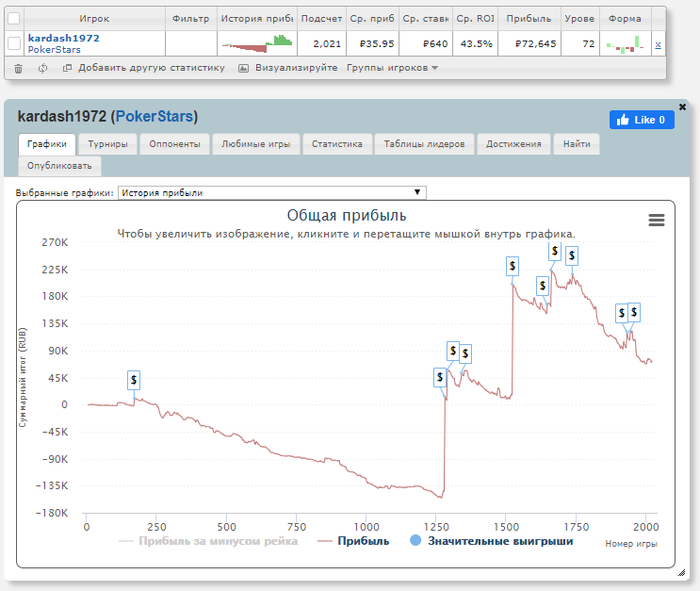Viewport: 700px width, 591px height.
Task: Click the Форма sparkline thumbnail
Action: 625,43
